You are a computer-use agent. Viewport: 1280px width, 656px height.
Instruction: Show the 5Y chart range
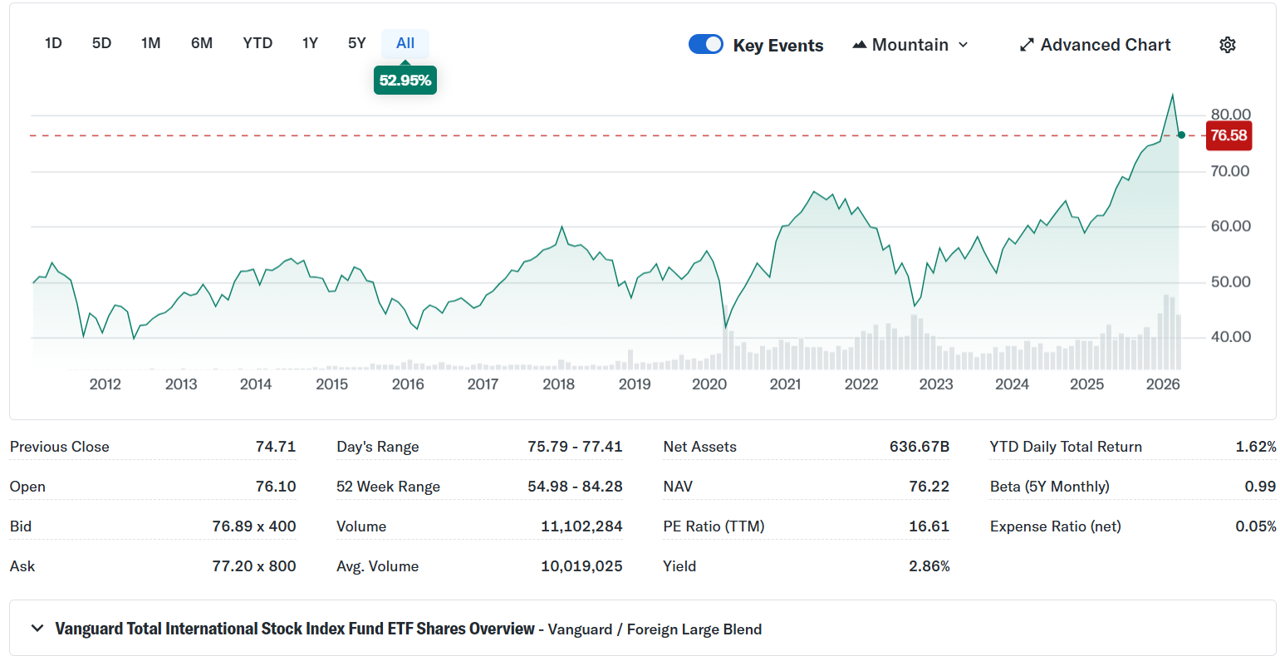(357, 43)
